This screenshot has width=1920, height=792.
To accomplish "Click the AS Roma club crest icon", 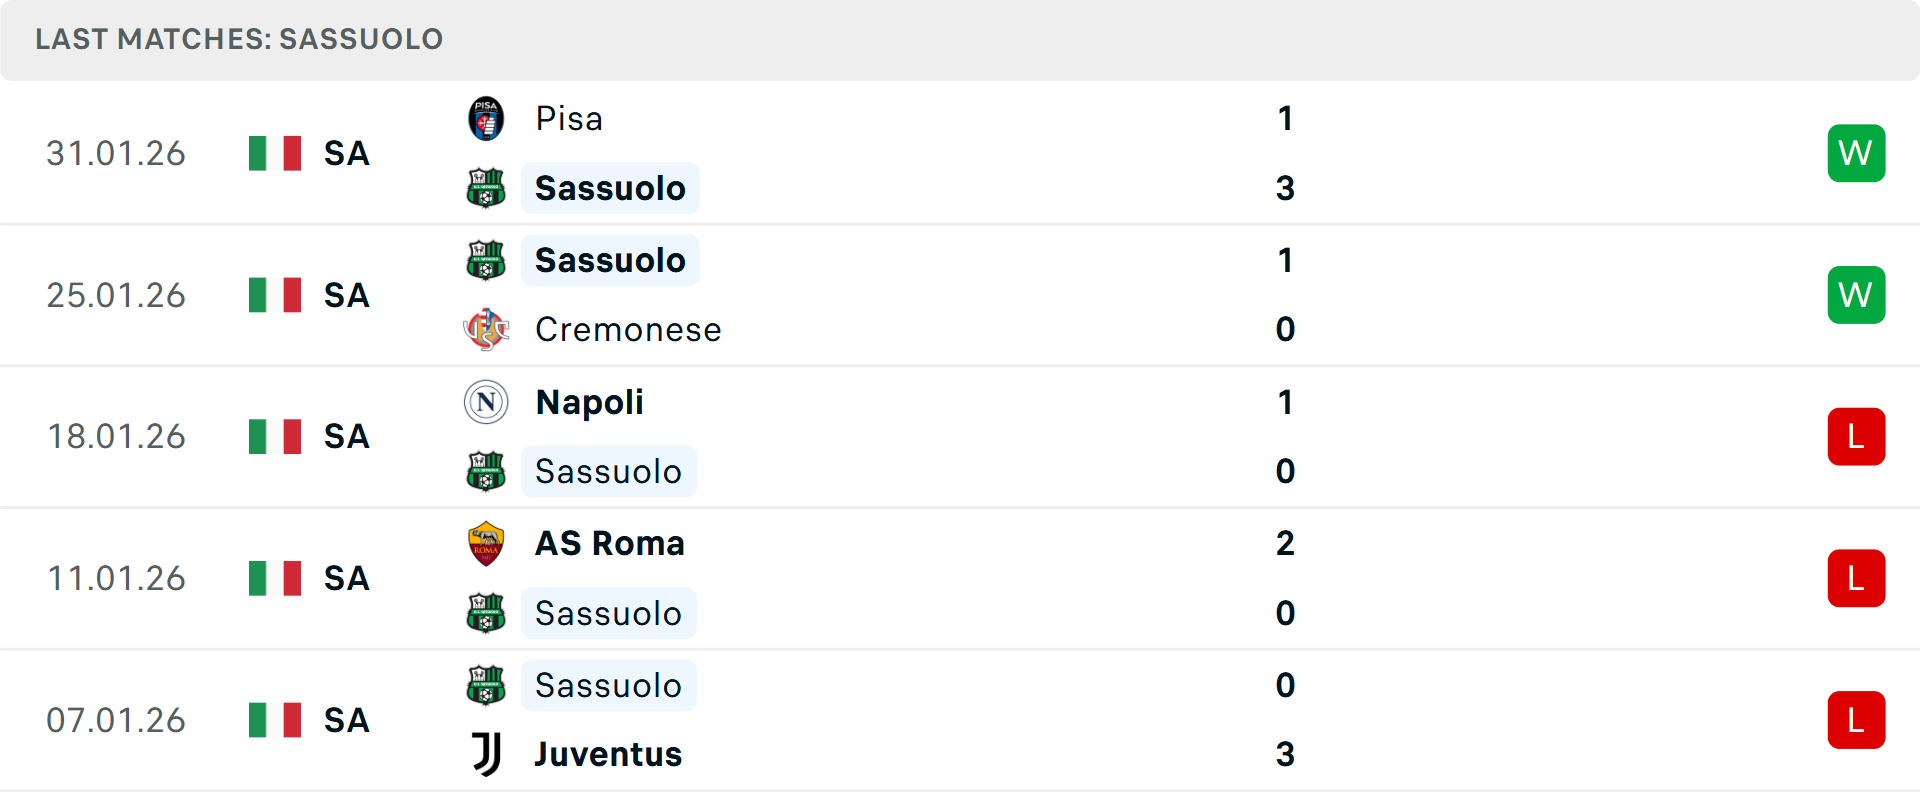I will [x=486, y=543].
